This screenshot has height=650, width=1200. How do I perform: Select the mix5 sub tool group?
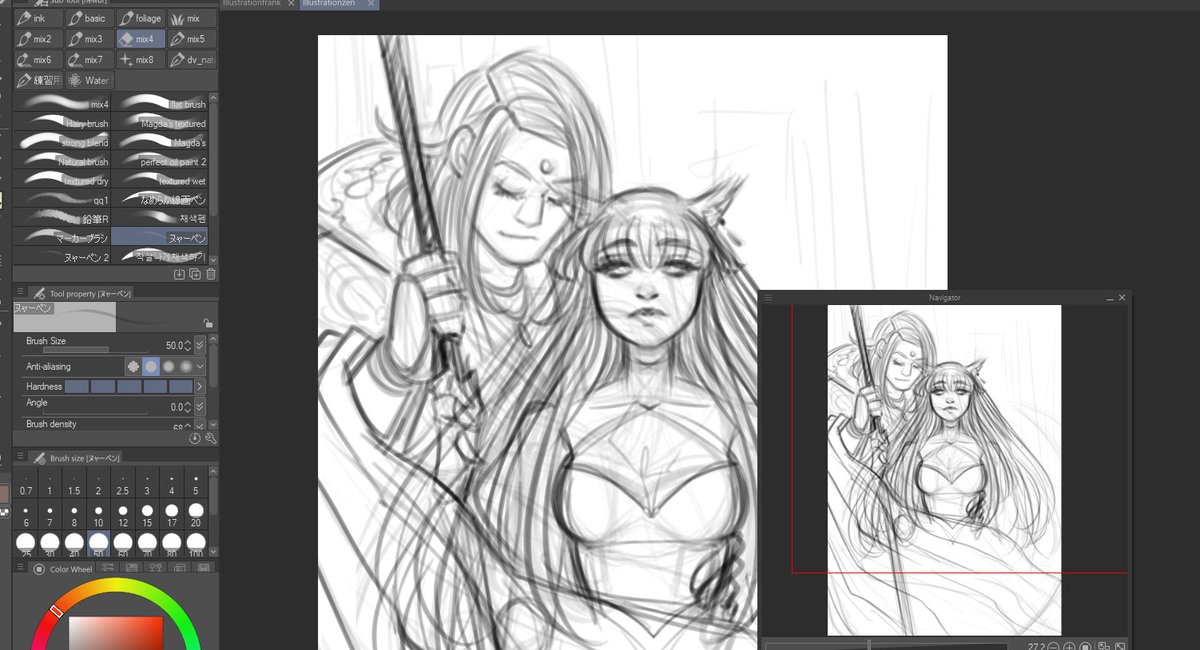[x=191, y=39]
